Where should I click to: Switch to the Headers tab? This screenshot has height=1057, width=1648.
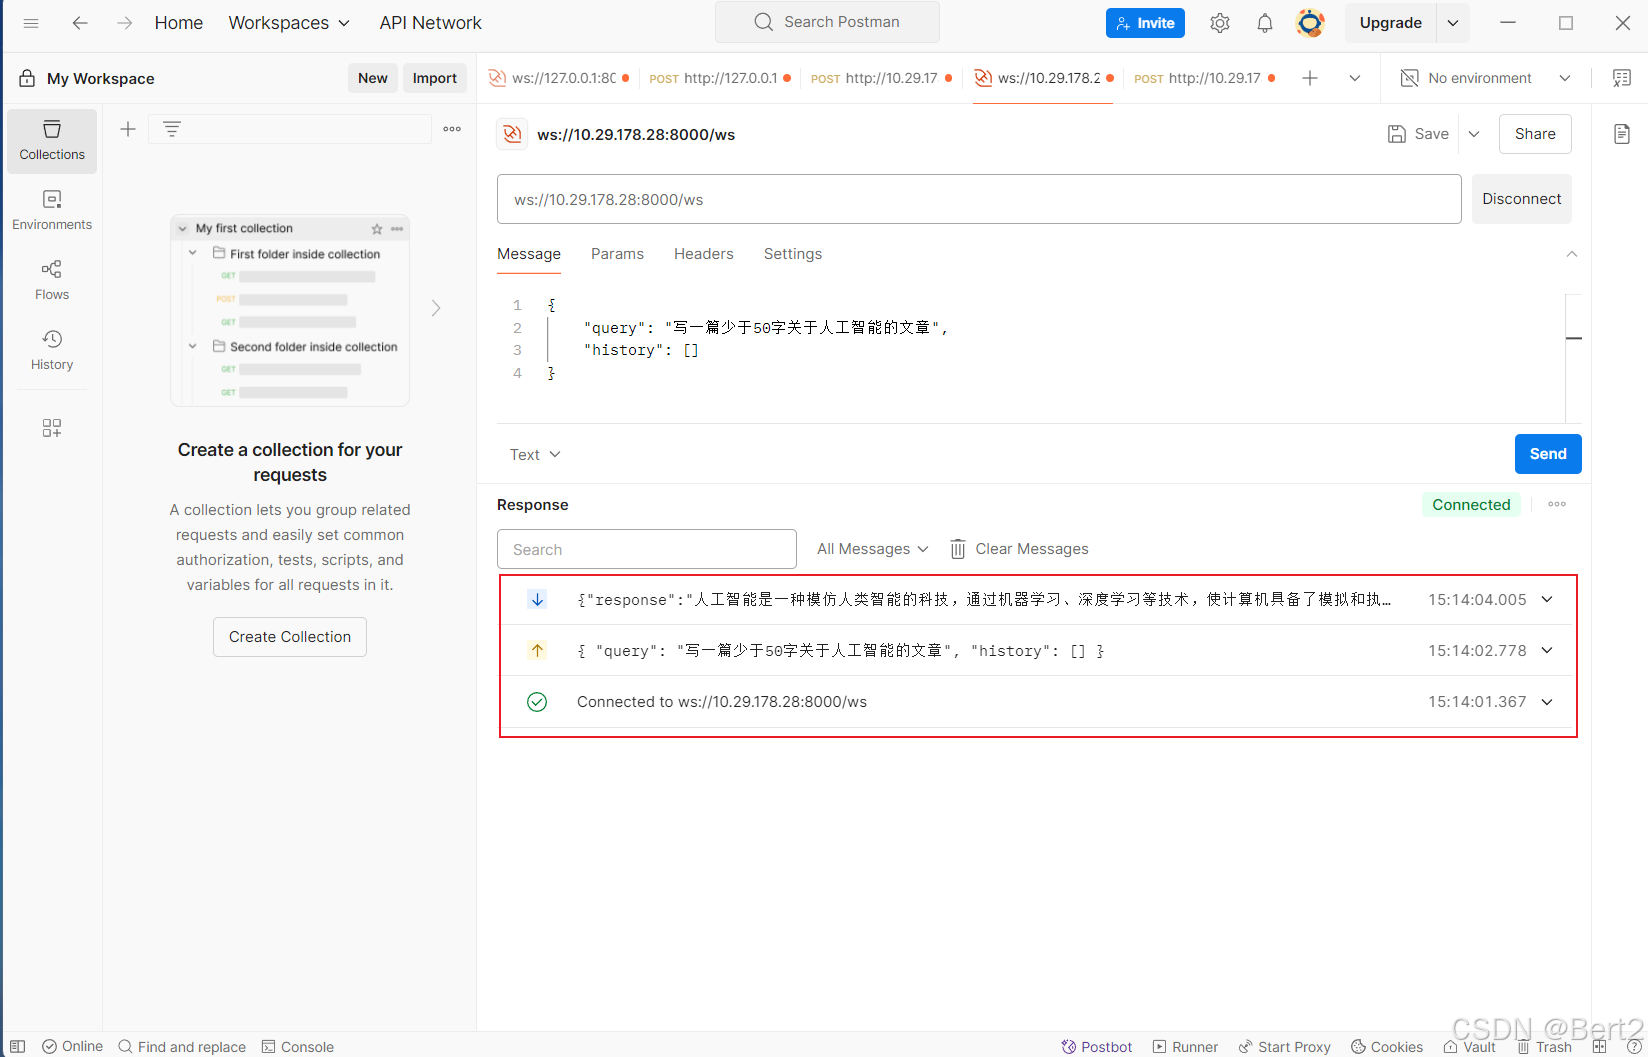click(703, 254)
